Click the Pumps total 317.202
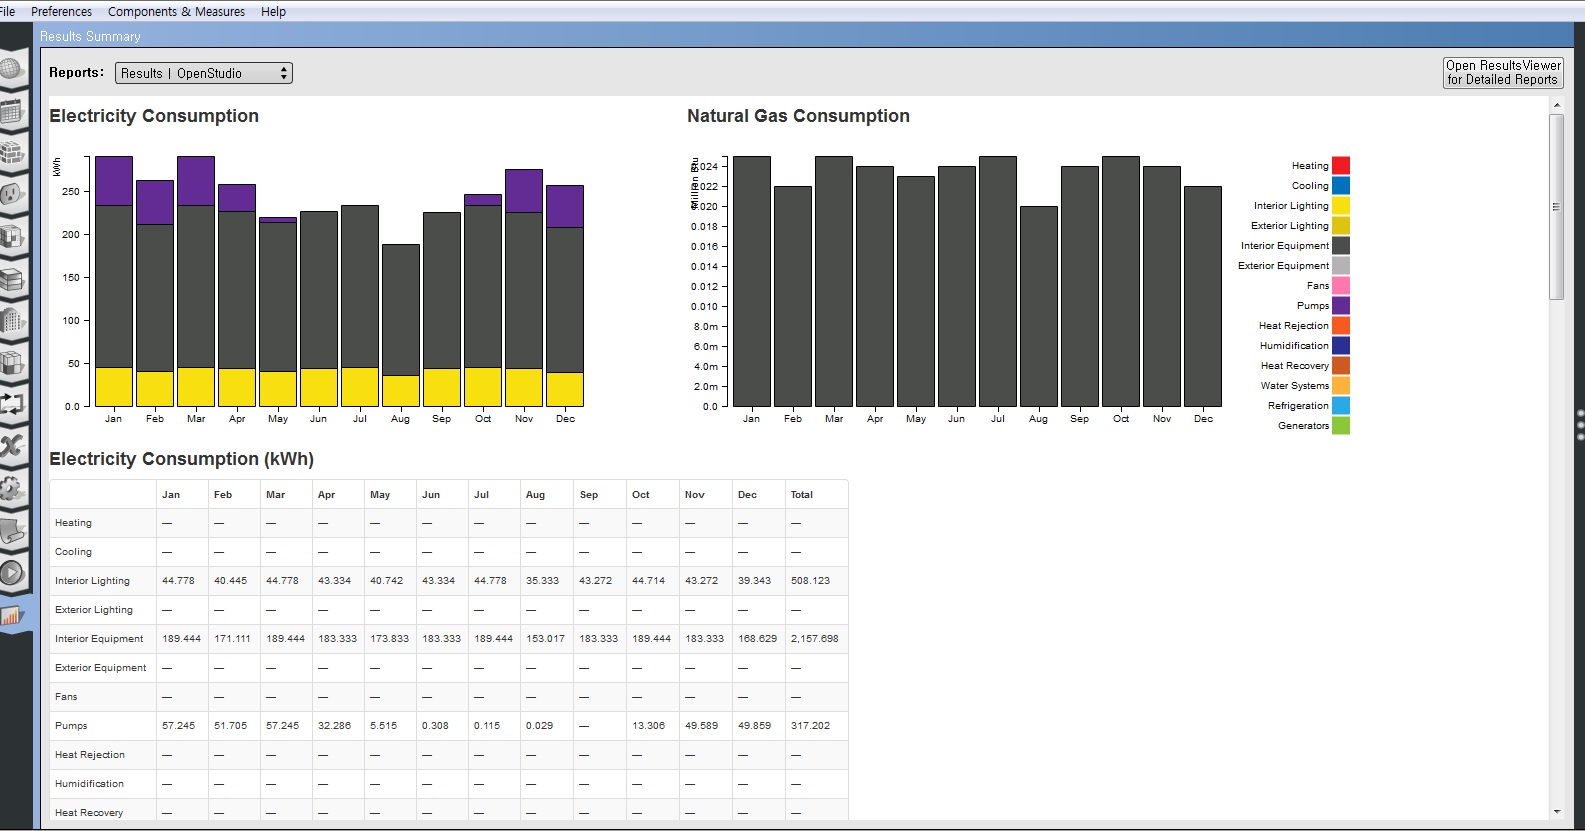This screenshot has height=831, width=1585. coord(810,726)
